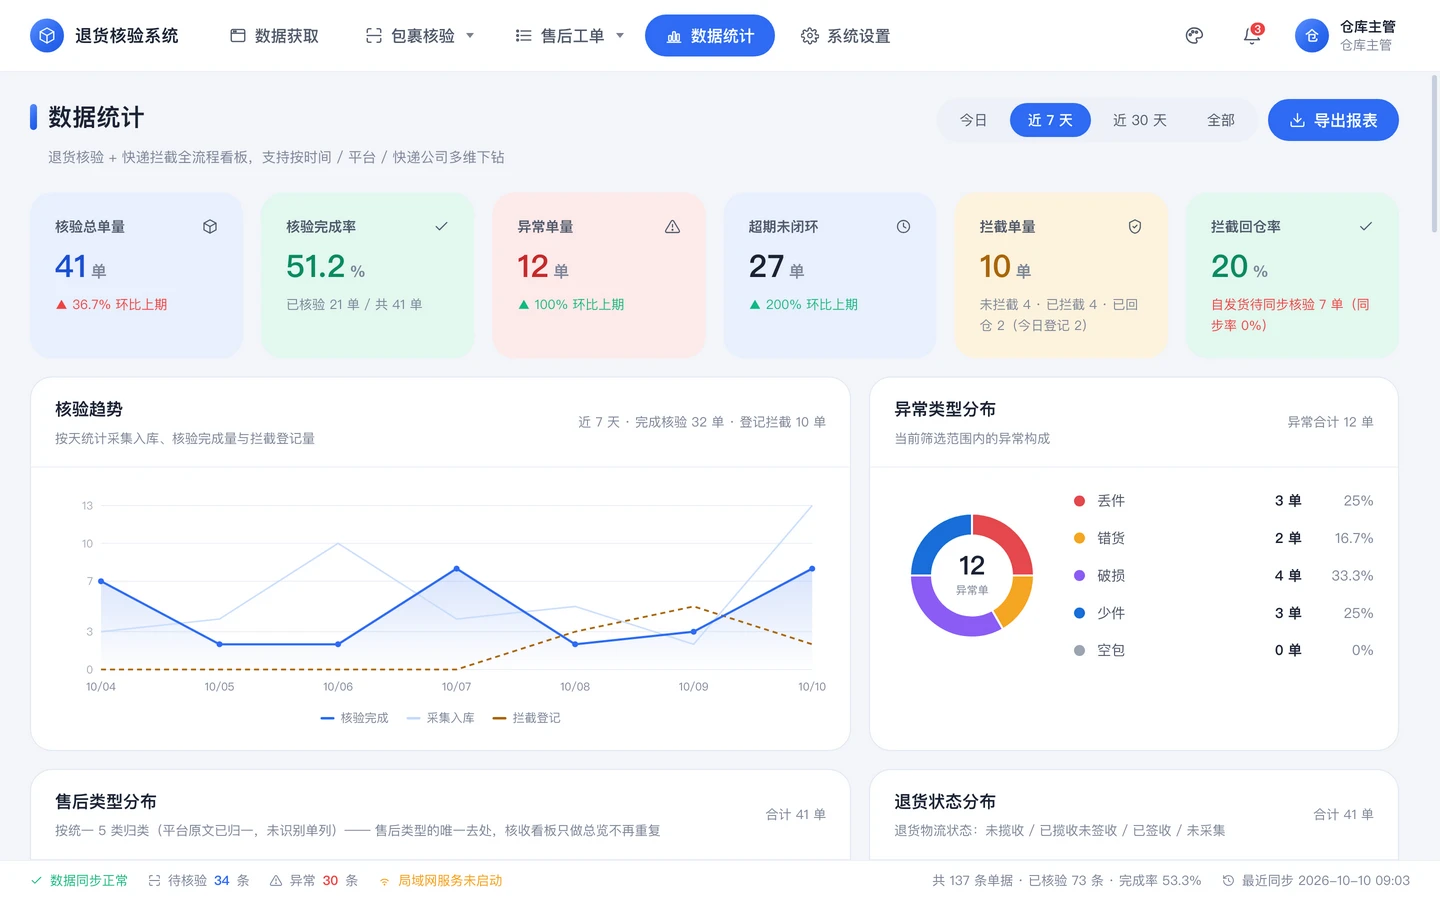Toggle 采集入库 series in chart legend
The width and height of the screenshot is (1440, 900).
click(440, 718)
